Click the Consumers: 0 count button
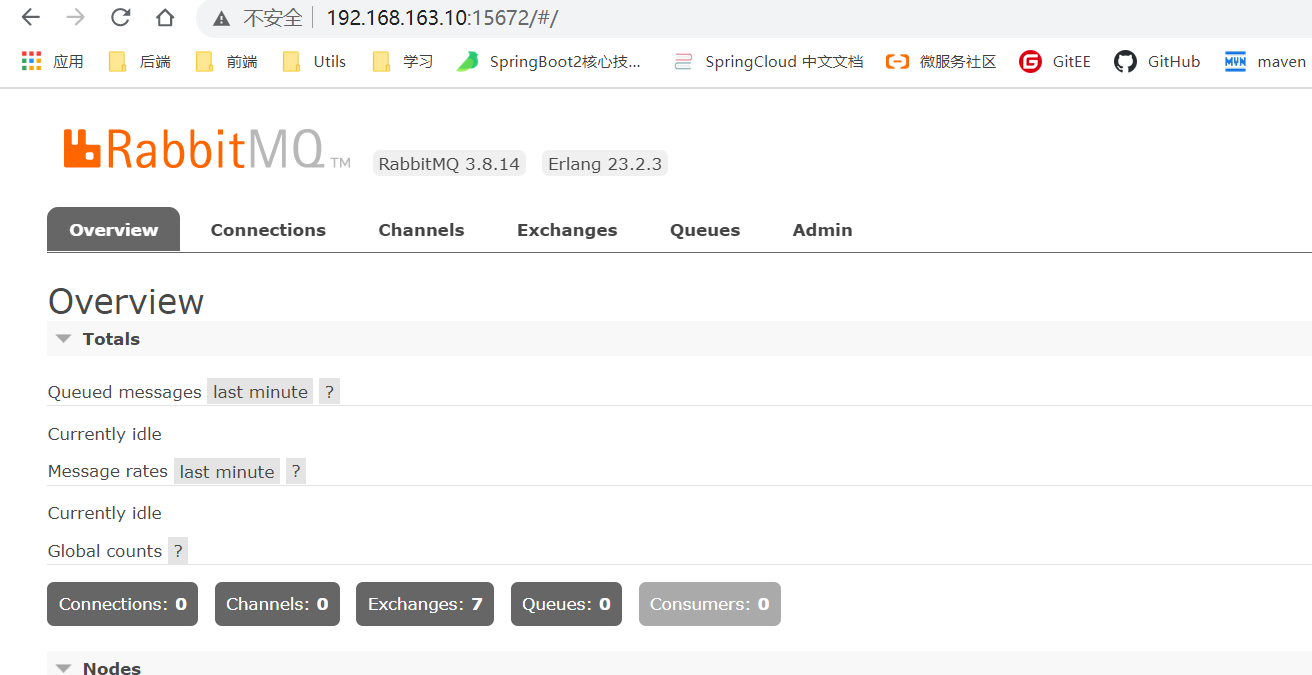1312x675 pixels. (x=710, y=604)
